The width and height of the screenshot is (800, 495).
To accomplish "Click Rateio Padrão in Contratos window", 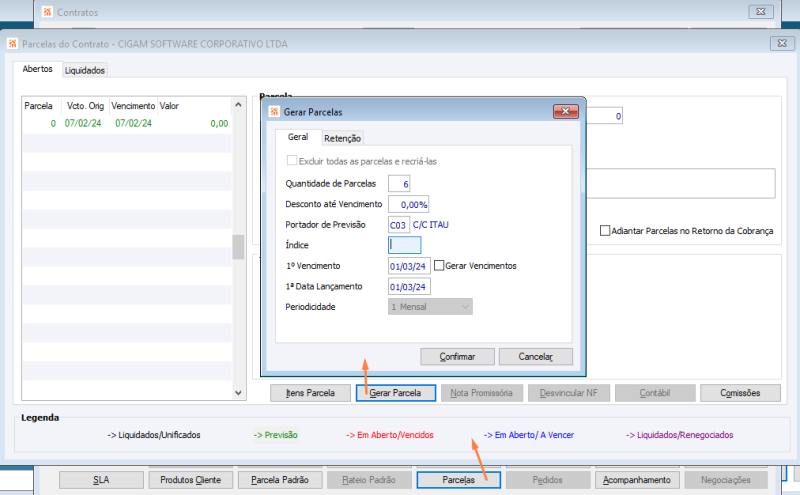I will [x=369, y=480].
